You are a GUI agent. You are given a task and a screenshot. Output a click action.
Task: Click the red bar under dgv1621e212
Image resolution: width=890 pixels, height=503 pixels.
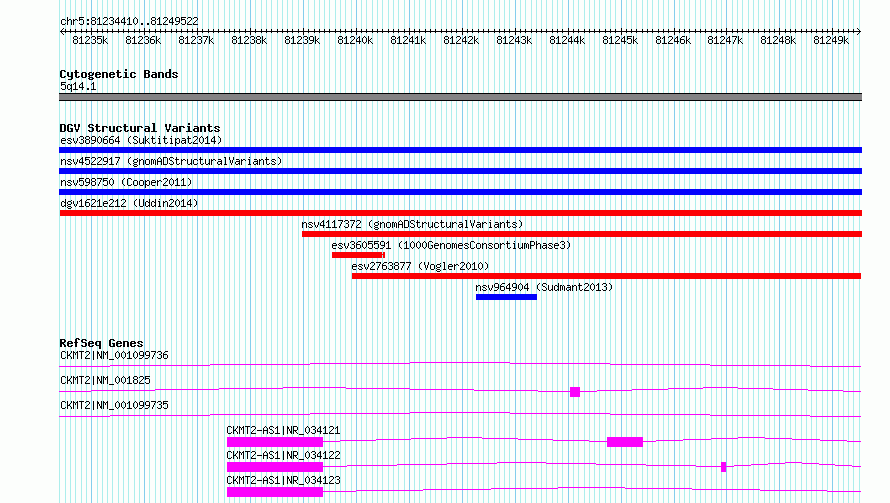point(460,213)
